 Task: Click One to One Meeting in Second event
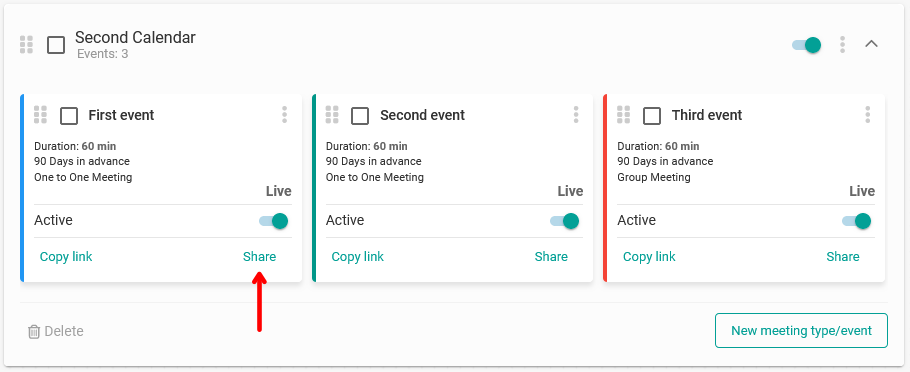374,177
